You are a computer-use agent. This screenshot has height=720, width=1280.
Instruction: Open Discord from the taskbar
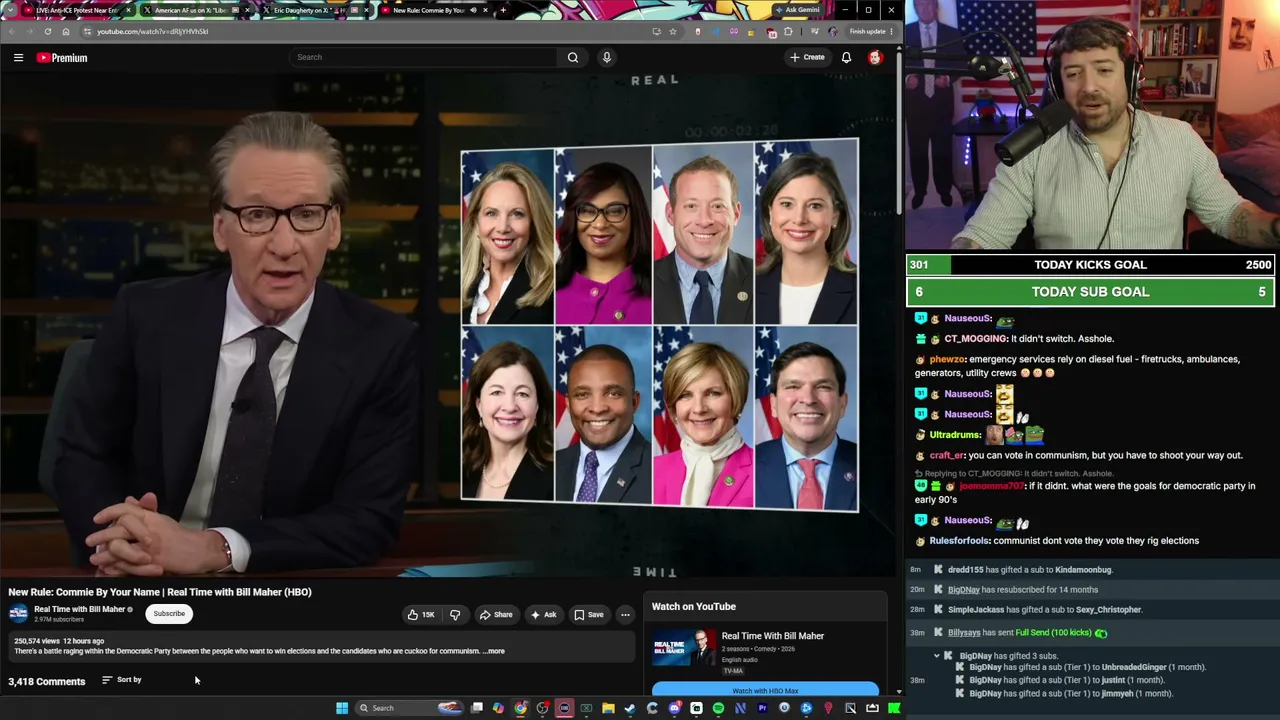pos(674,708)
